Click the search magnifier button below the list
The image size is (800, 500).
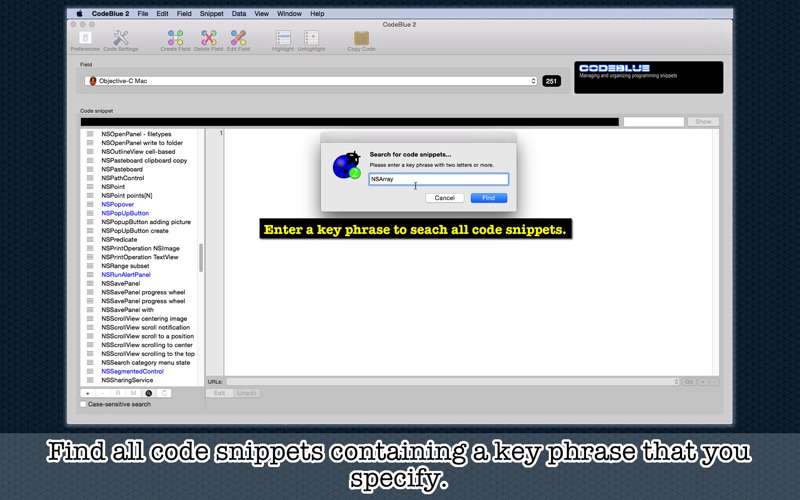149,393
